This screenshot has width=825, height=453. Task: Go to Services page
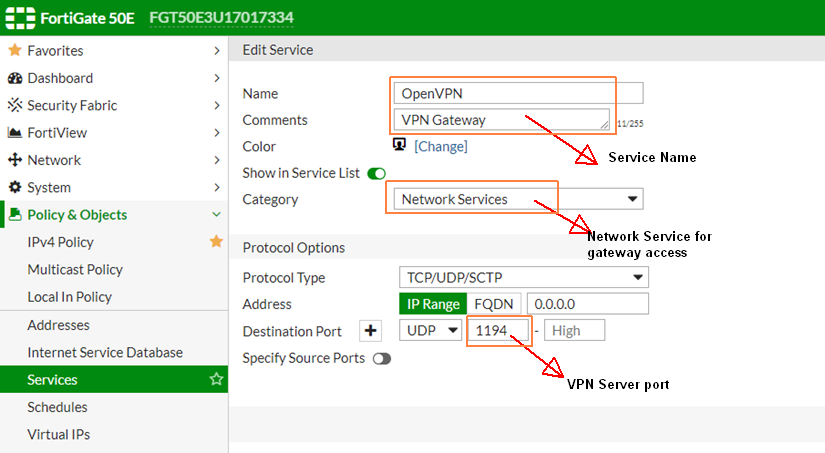[114, 379]
